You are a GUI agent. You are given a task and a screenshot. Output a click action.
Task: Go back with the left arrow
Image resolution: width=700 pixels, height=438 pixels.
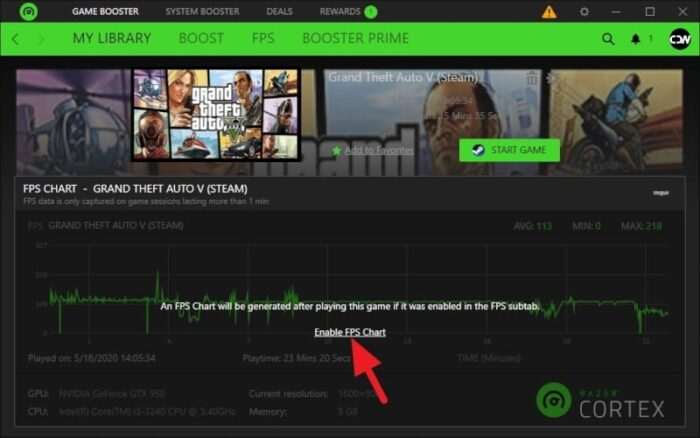tap(15, 39)
